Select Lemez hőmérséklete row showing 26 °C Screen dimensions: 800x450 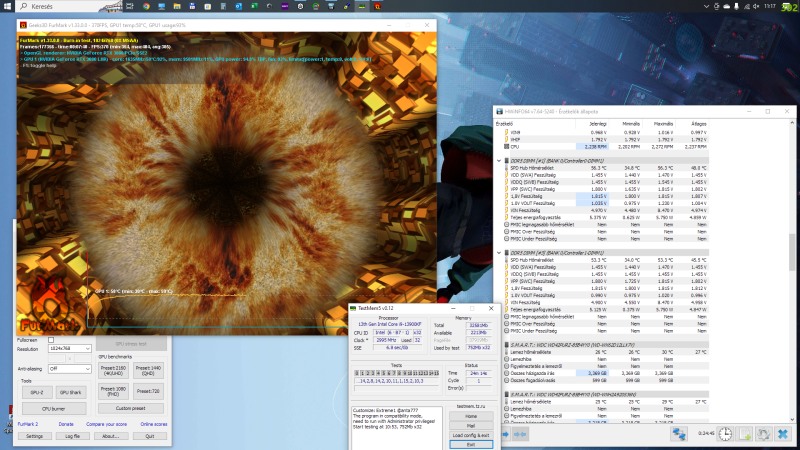pos(605,352)
